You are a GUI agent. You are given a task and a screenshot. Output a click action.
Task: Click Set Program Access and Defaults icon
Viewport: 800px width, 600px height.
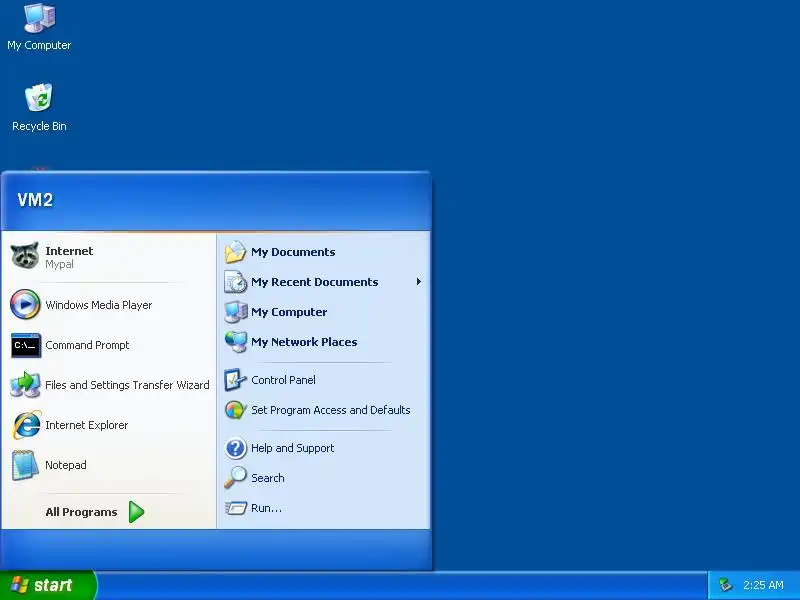(235, 410)
